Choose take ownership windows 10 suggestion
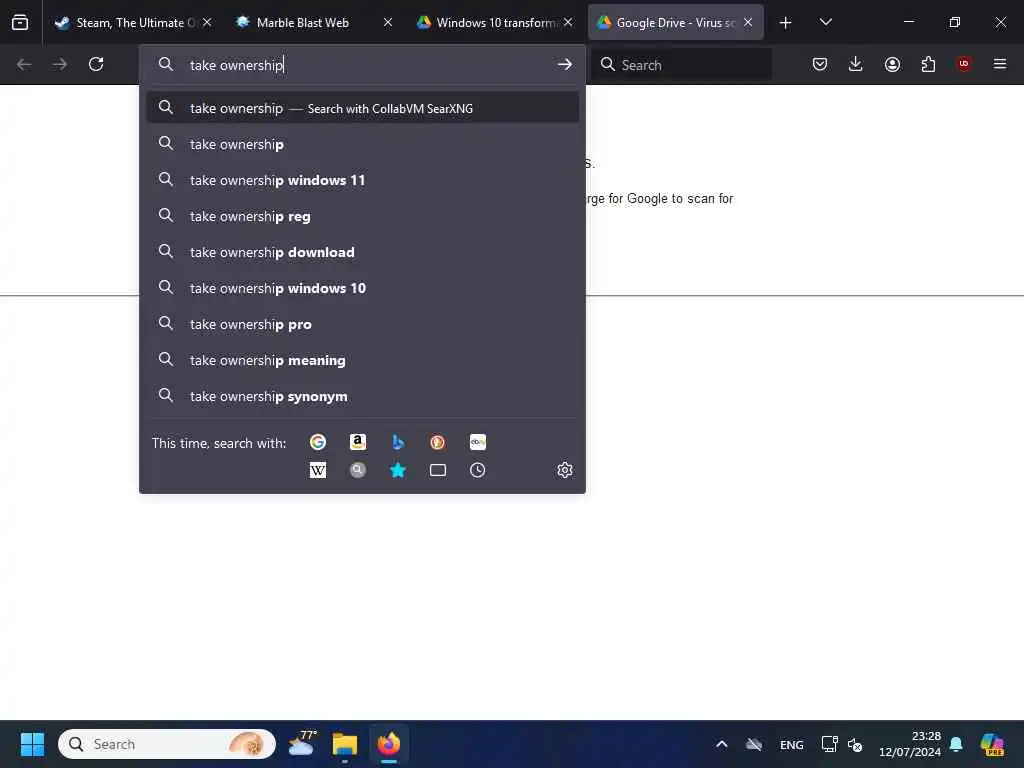 click(362, 287)
